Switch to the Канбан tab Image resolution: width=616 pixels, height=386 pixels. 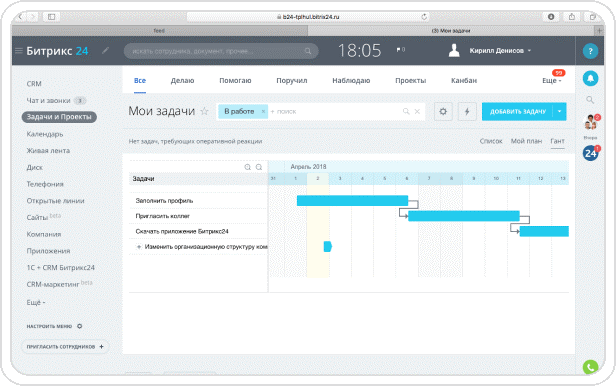click(464, 80)
